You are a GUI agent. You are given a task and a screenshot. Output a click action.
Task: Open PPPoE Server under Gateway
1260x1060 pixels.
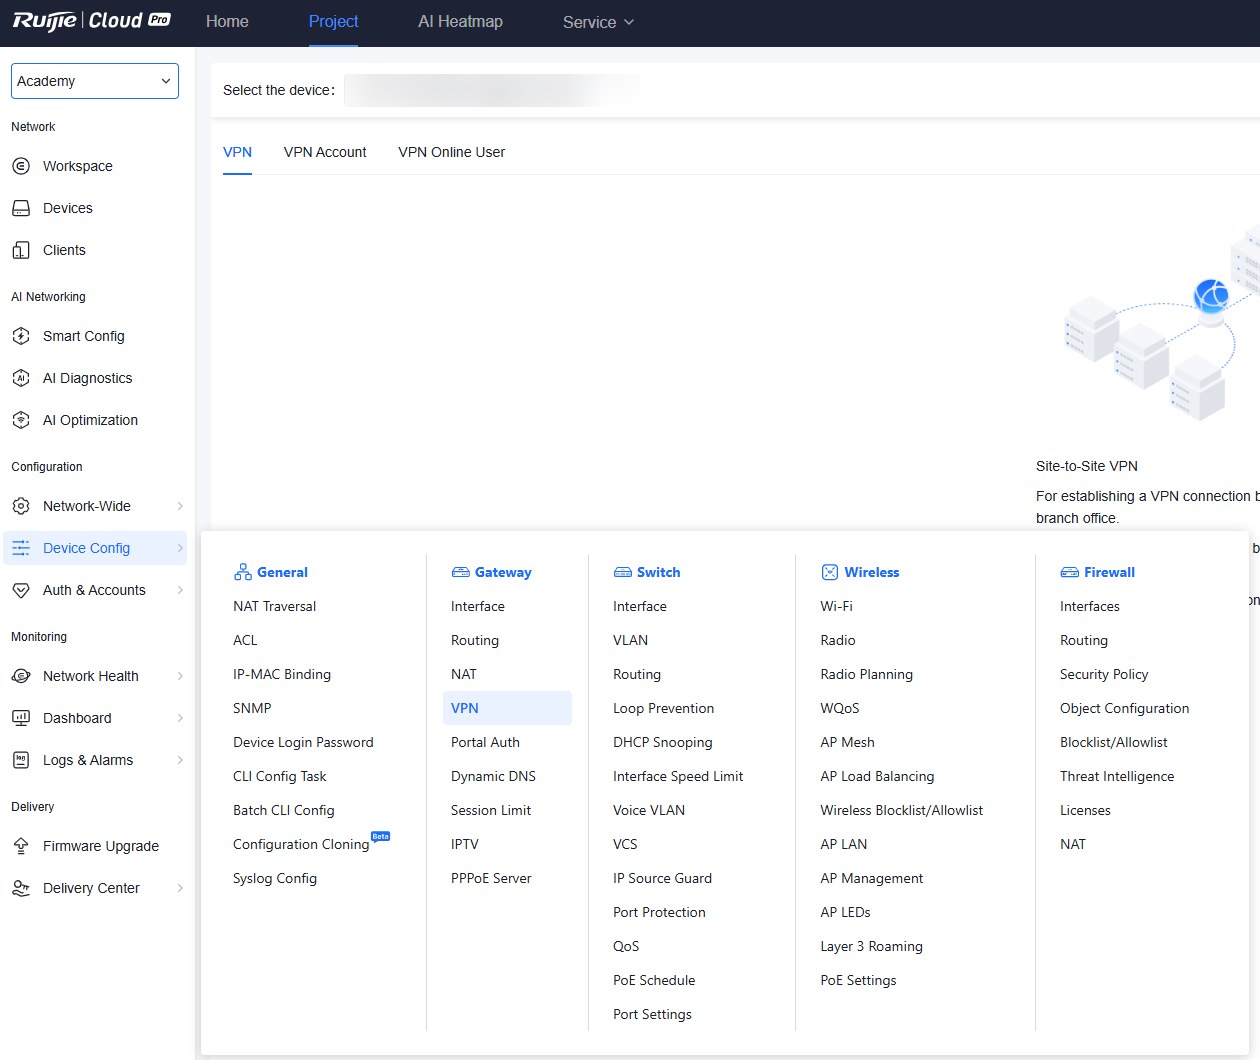pos(491,878)
